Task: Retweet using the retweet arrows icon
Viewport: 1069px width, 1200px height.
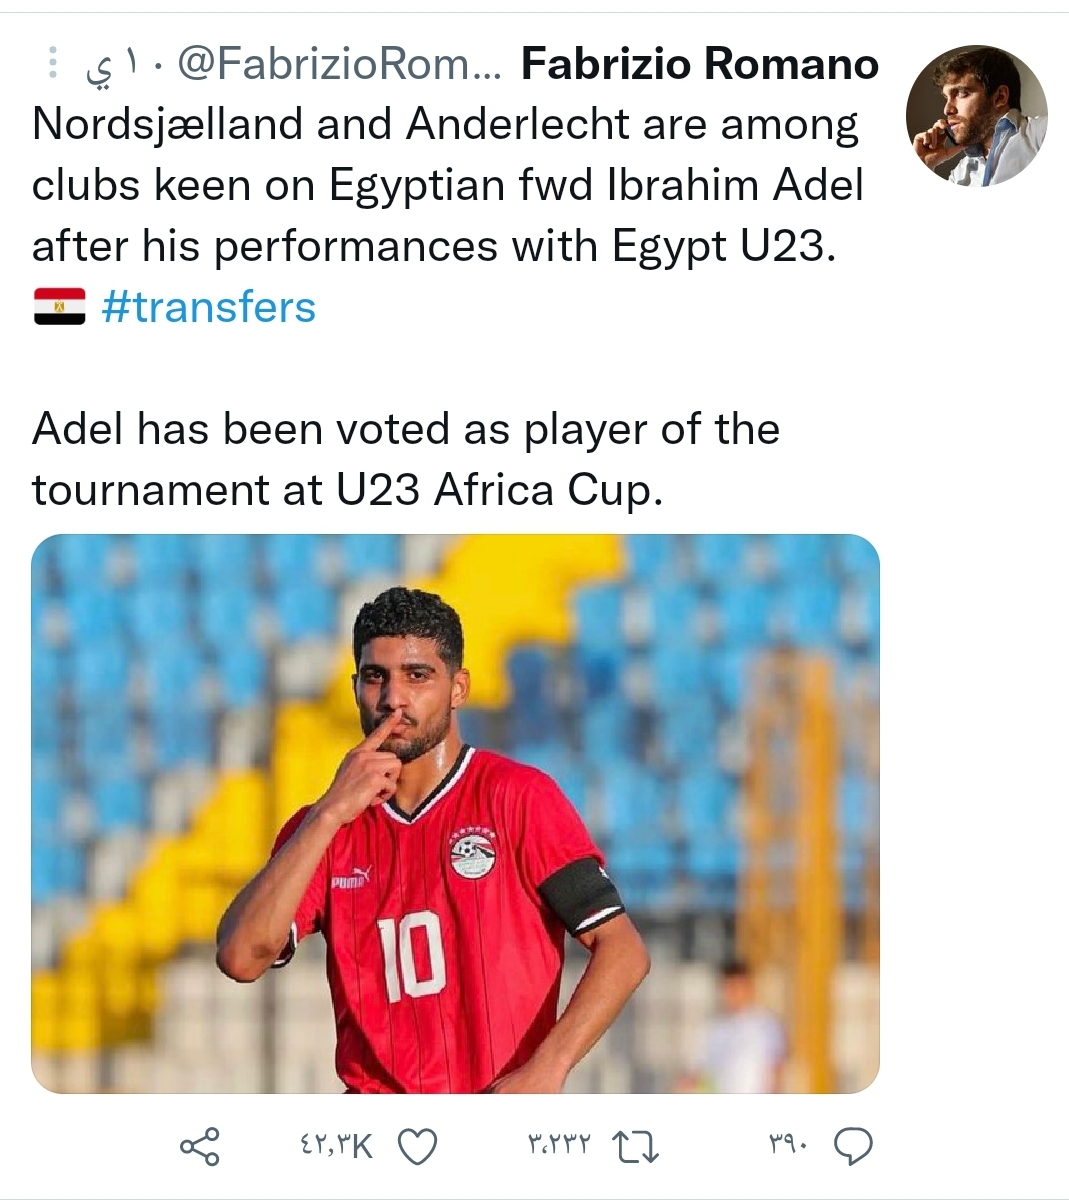Action: coord(636,1146)
